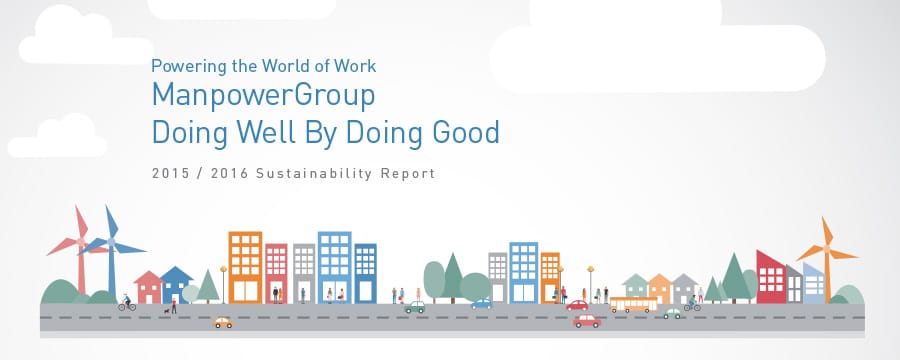Select the orange school bus on the road

[x=633, y=304]
